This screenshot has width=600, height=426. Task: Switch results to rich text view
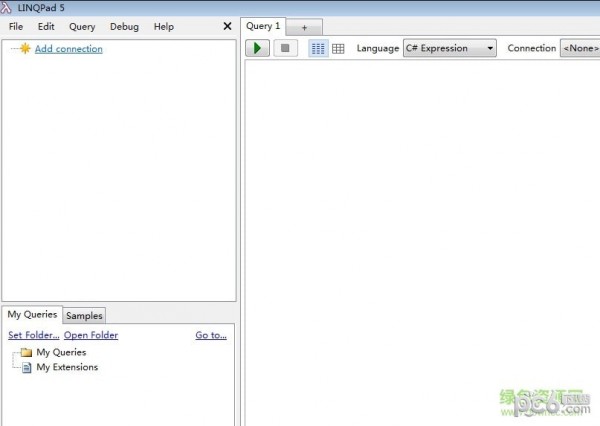coord(318,48)
